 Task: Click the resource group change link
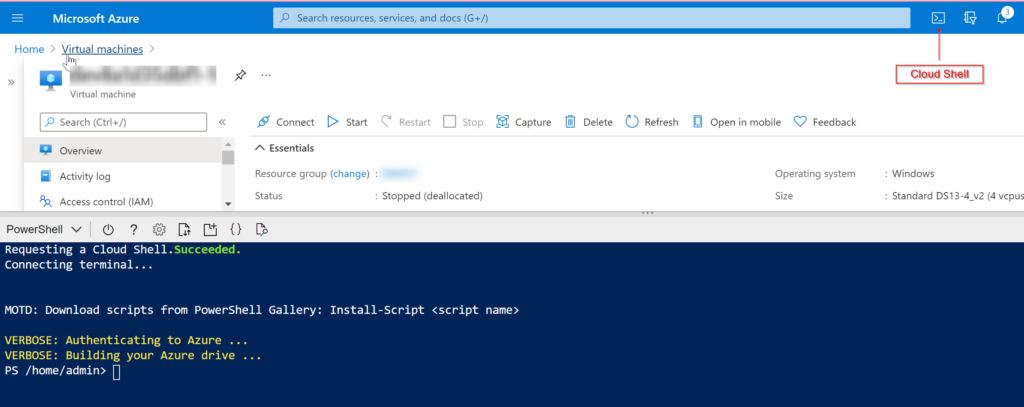[x=350, y=174]
